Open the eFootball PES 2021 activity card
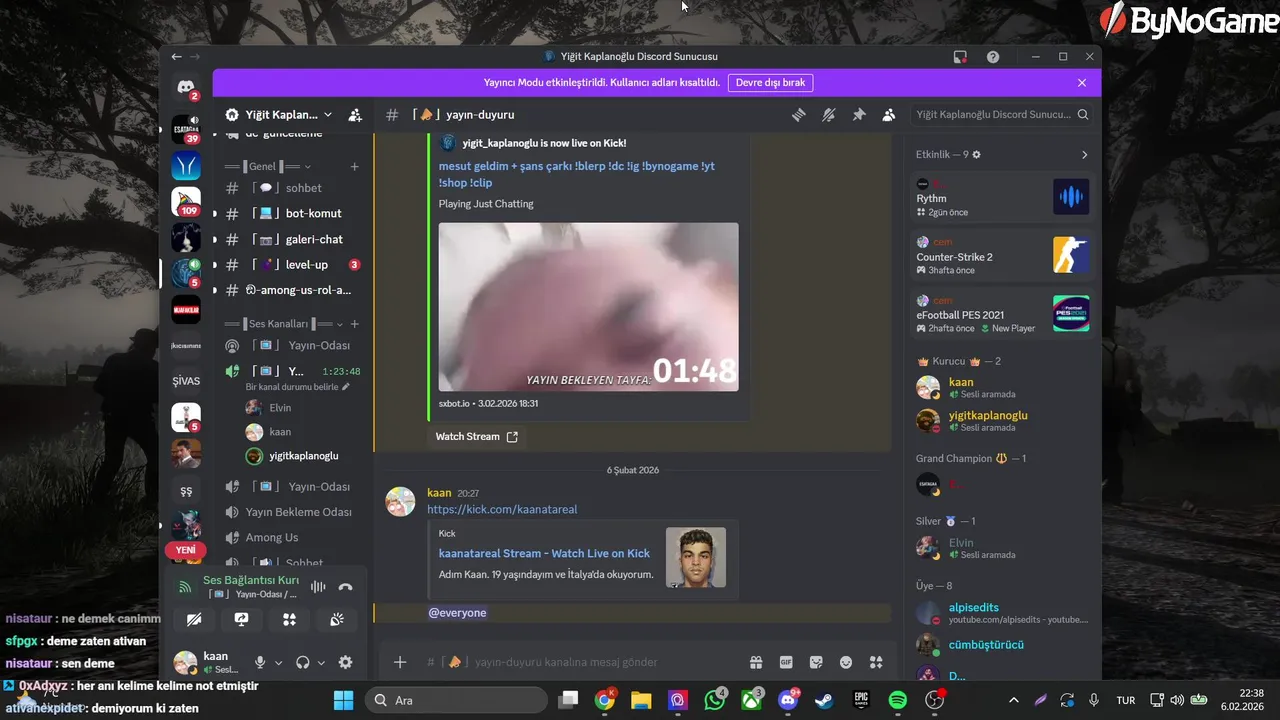Screen dimensions: 1280x720 (1003, 314)
